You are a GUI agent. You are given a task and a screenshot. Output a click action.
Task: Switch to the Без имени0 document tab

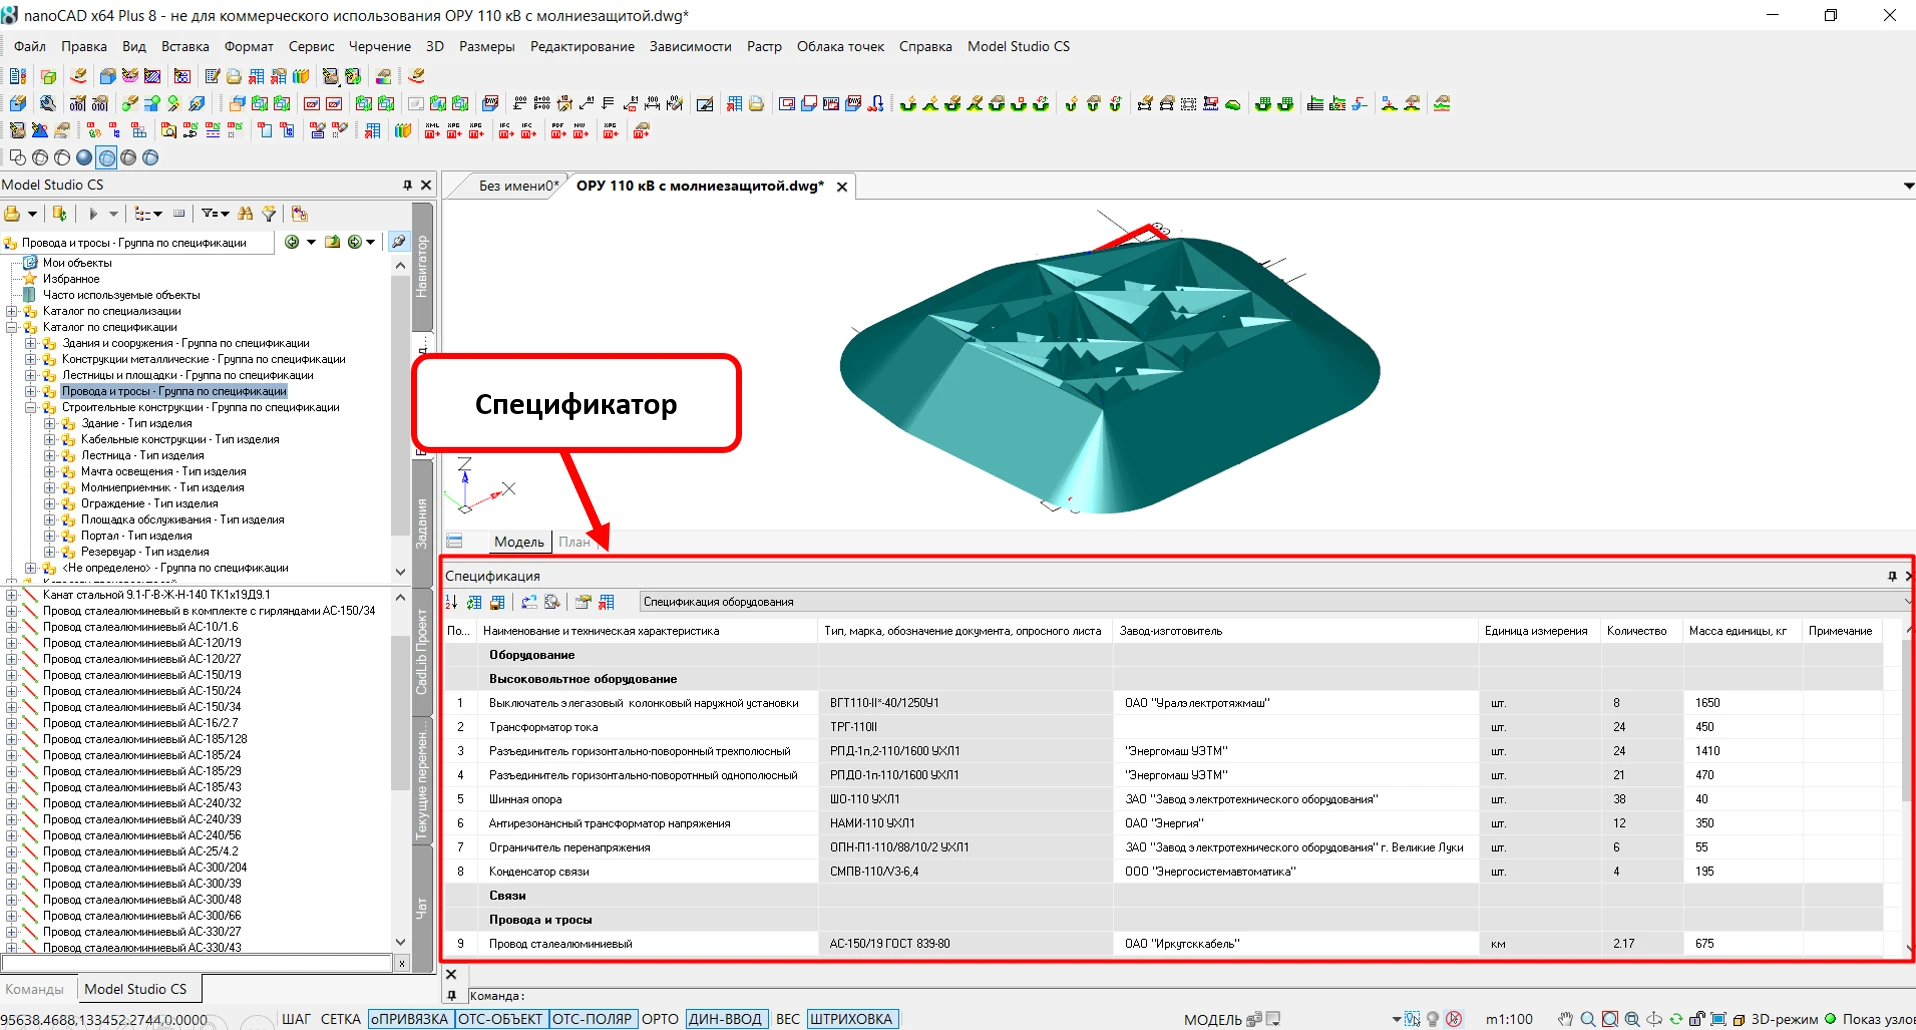pos(516,186)
